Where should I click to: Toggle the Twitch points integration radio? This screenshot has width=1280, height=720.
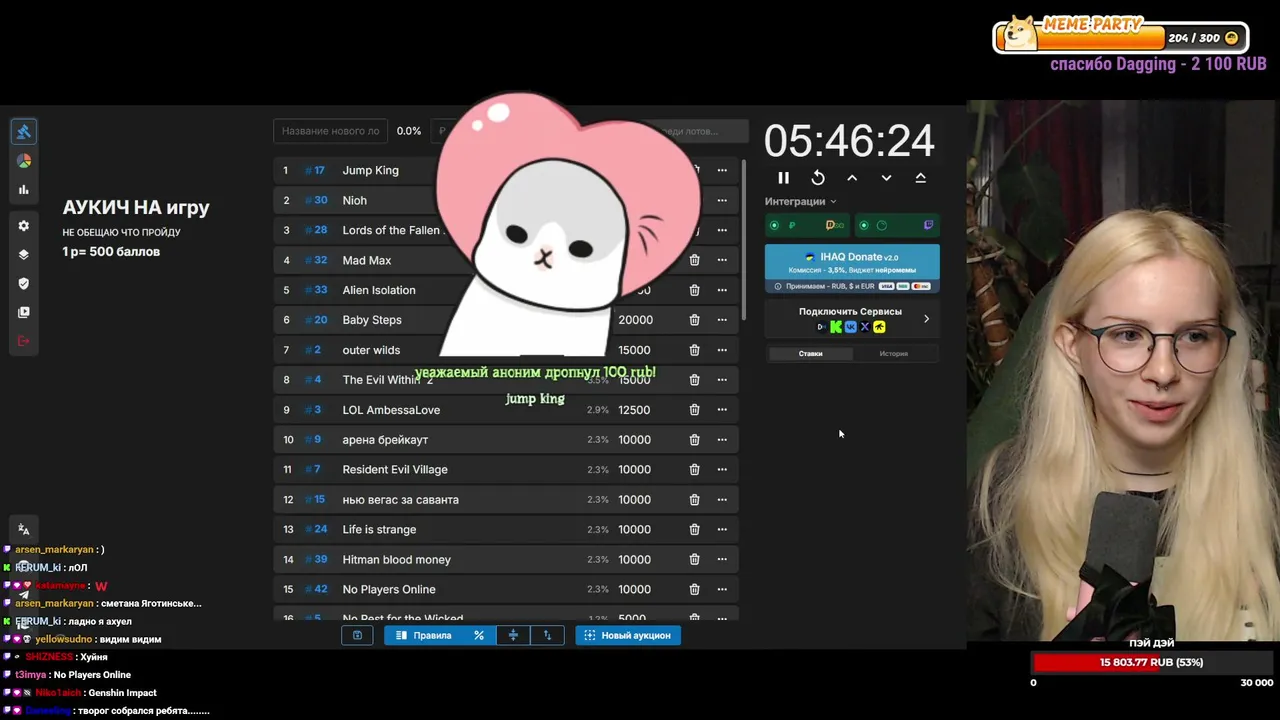point(864,225)
